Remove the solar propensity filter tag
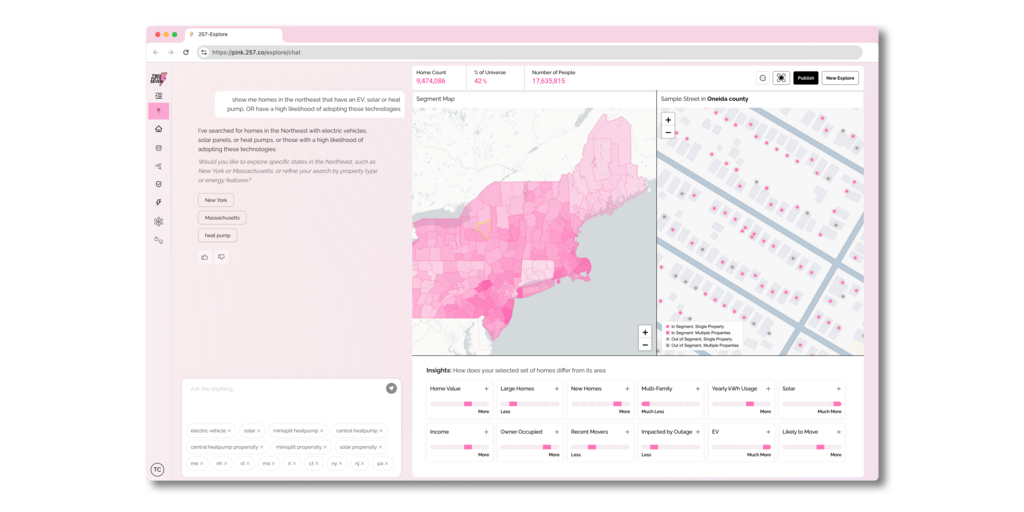This screenshot has width=1024, height=512. tap(381, 447)
